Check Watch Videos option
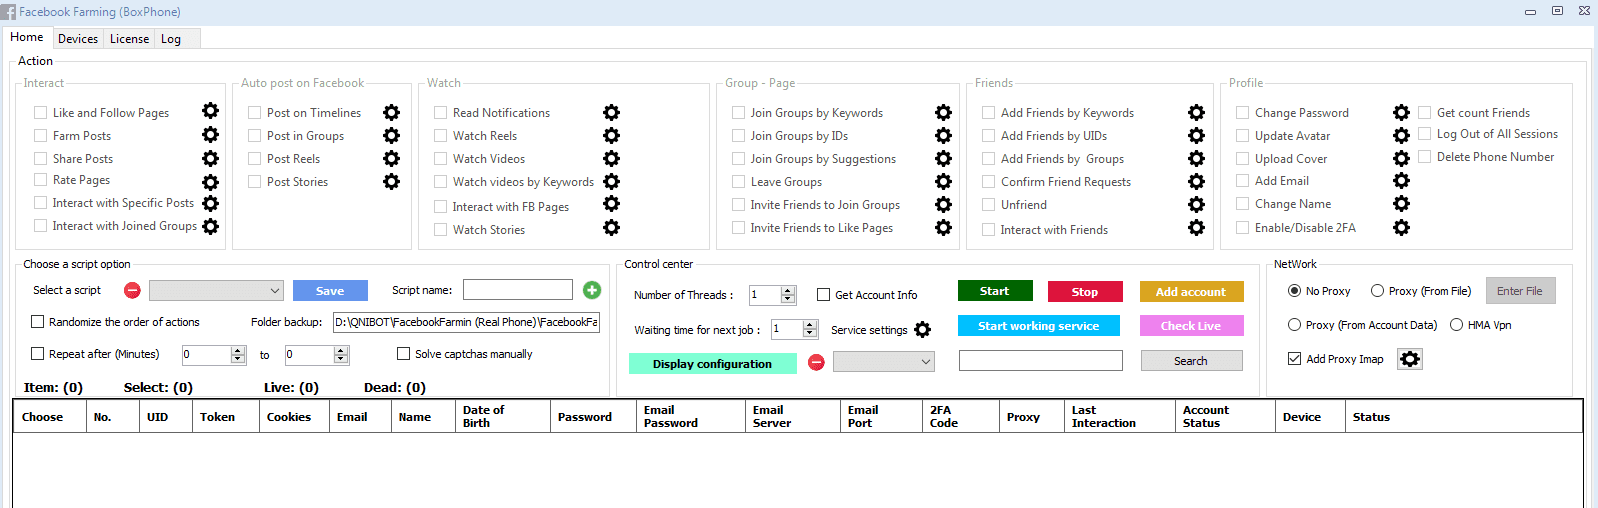This screenshot has height=508, width=1598. click(440, 158)
